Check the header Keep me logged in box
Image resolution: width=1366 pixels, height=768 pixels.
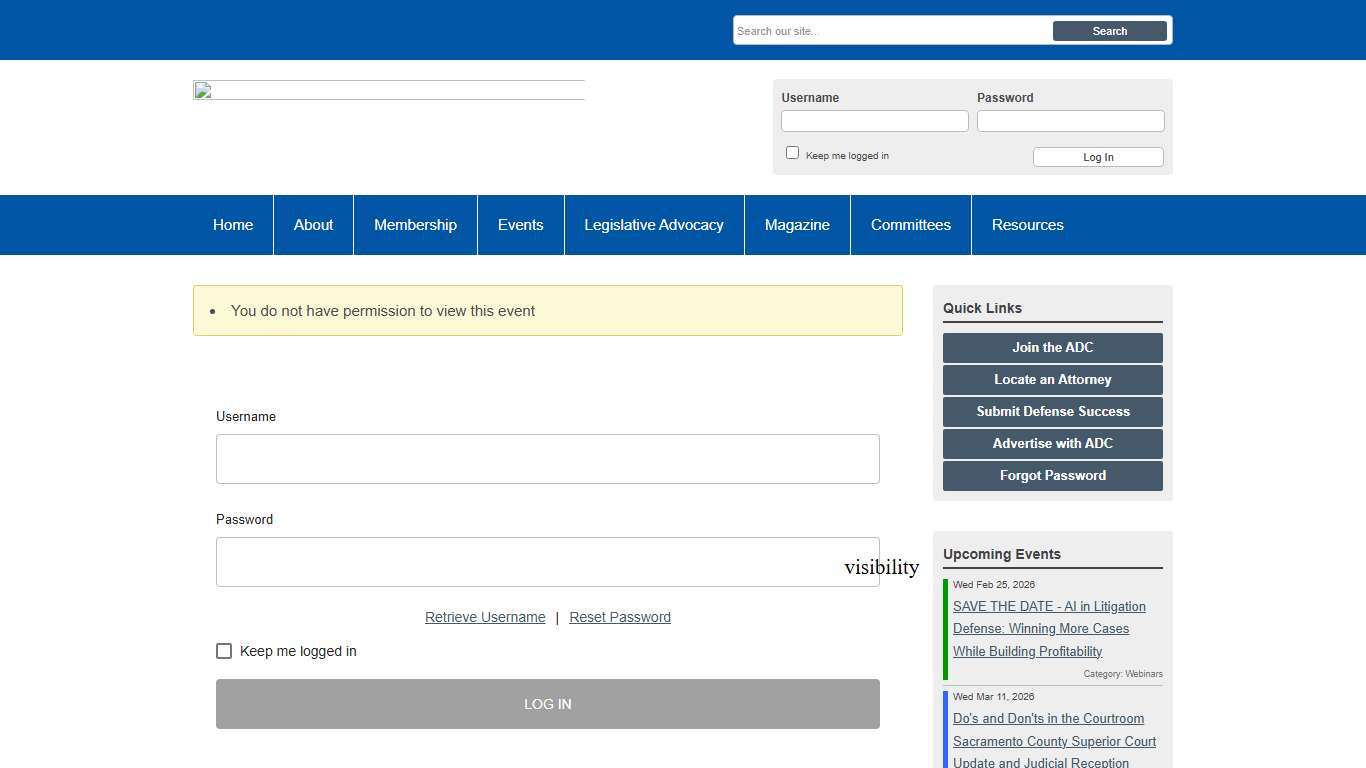tap(792, 153)
